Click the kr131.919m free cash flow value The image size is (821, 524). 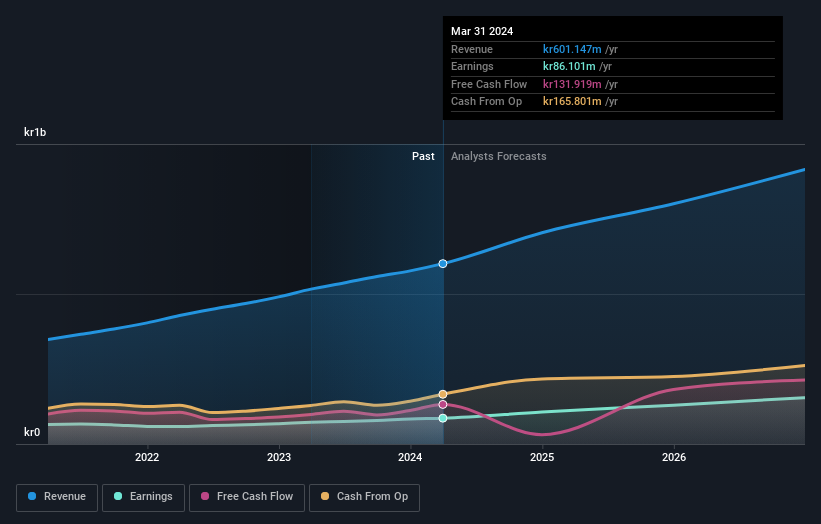[x=572, y=84]
